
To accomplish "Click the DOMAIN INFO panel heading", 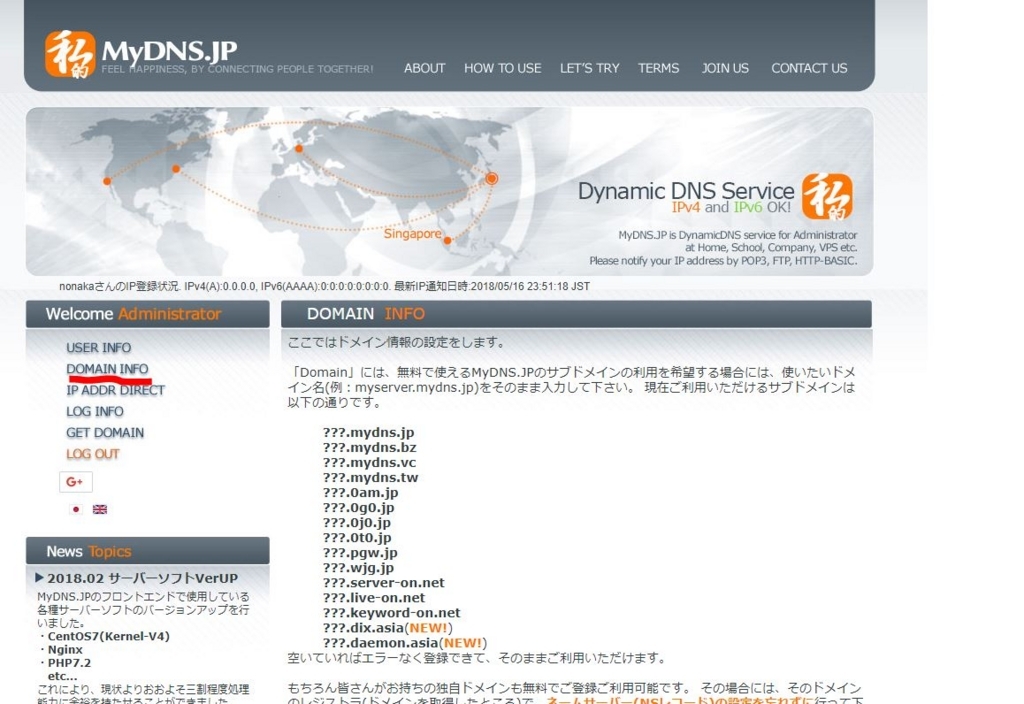I will (x=576, y=314).
